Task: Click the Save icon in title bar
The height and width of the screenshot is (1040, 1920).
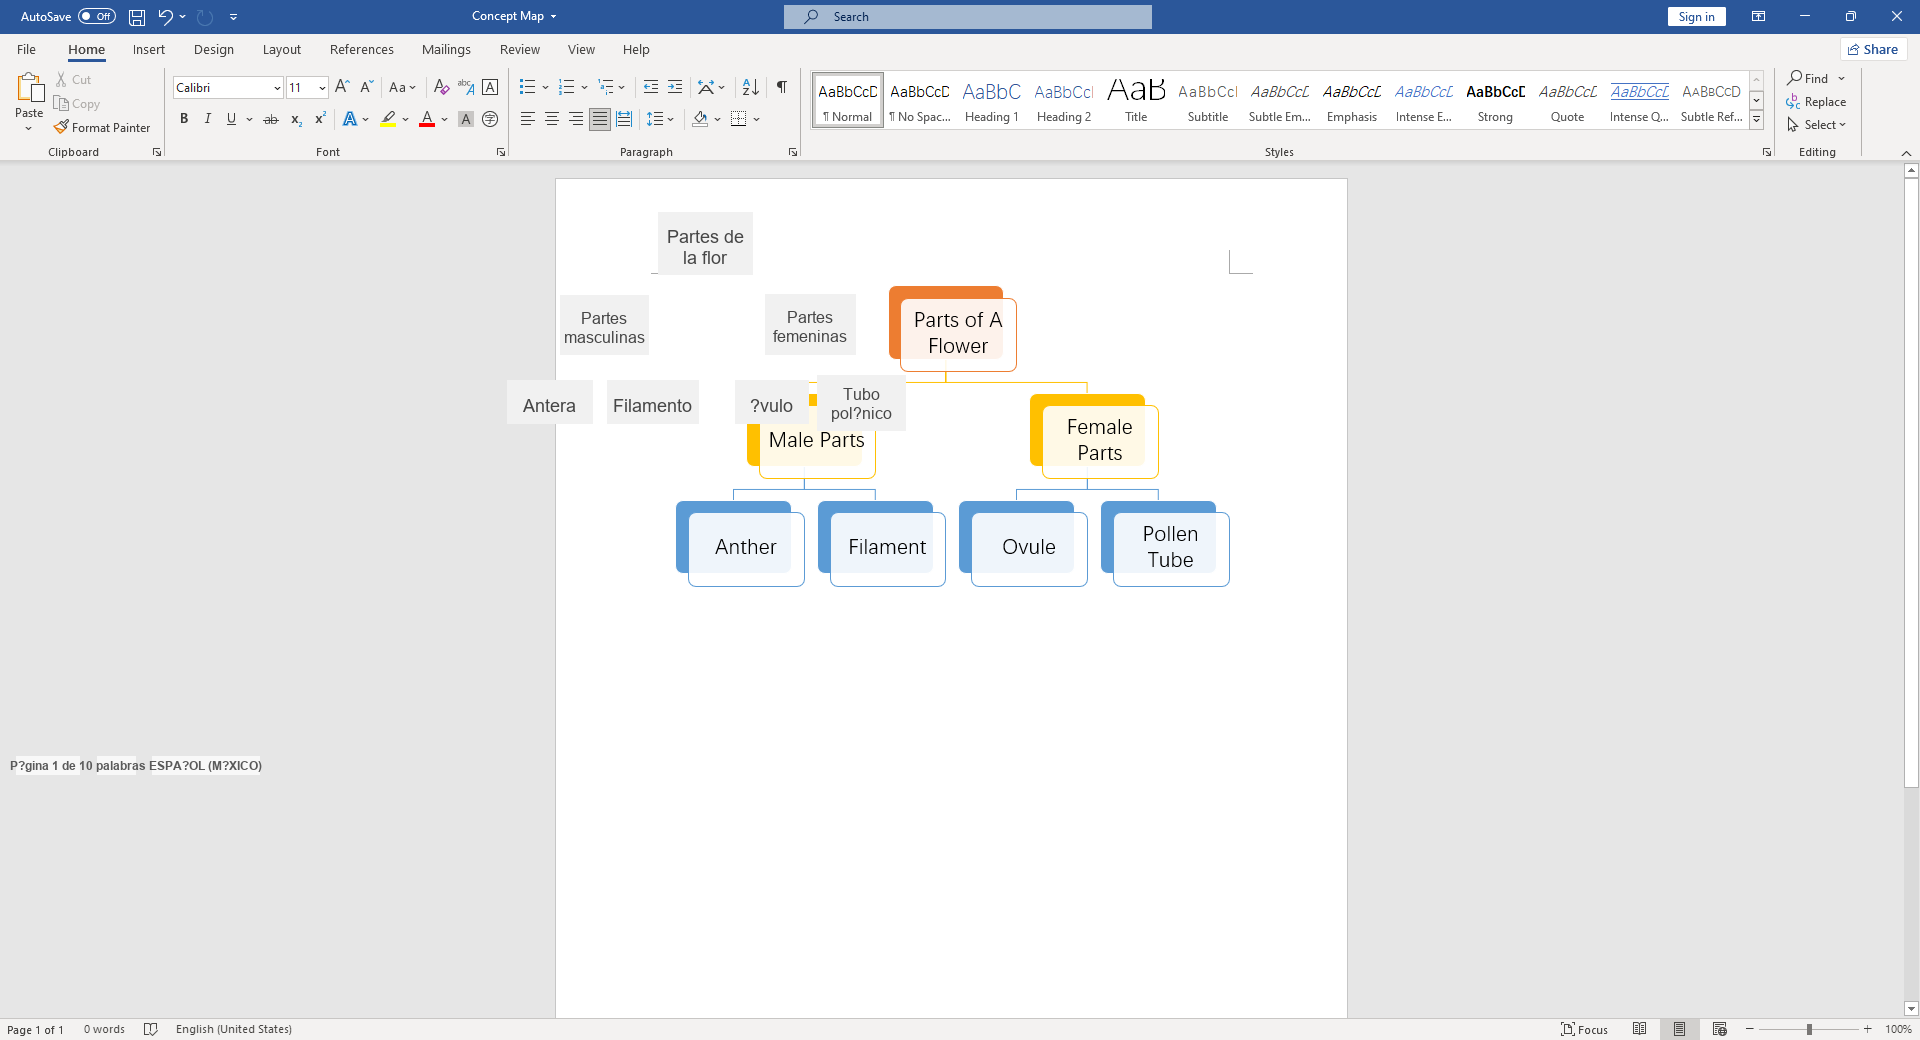Action: (x=137, y=17)
